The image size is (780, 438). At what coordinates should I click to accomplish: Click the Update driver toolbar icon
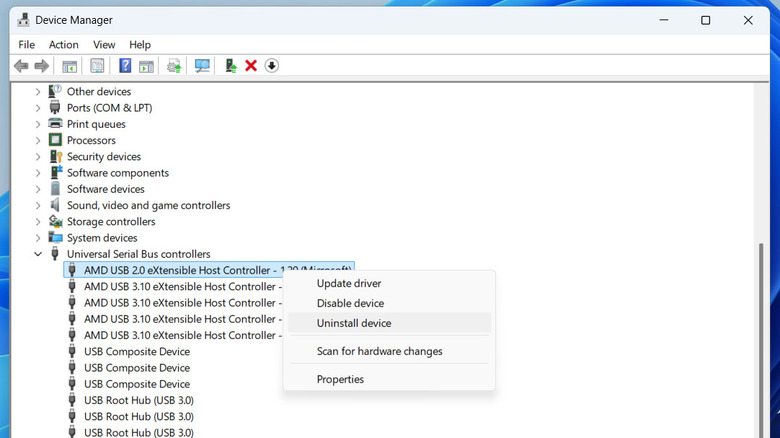(231, 66)
